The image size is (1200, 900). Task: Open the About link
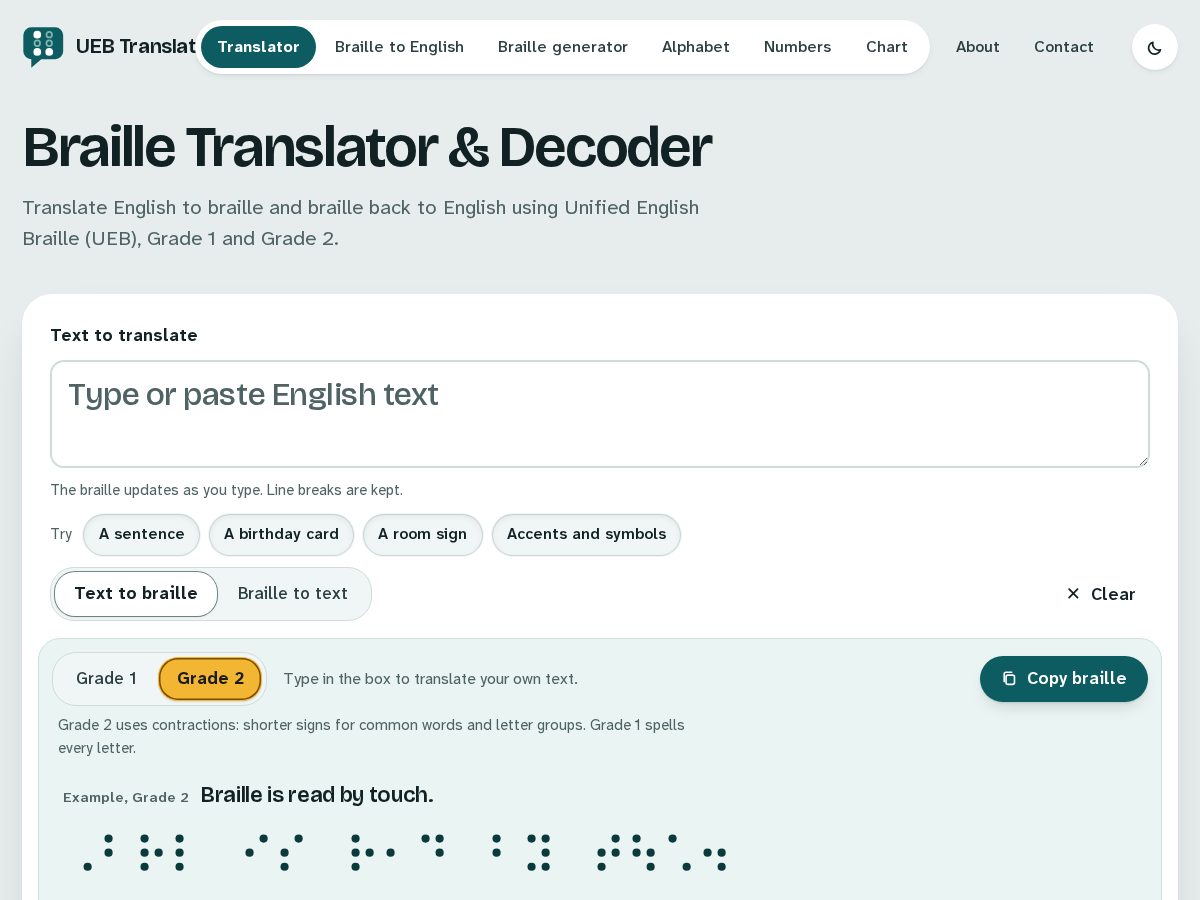coord(978,47)
